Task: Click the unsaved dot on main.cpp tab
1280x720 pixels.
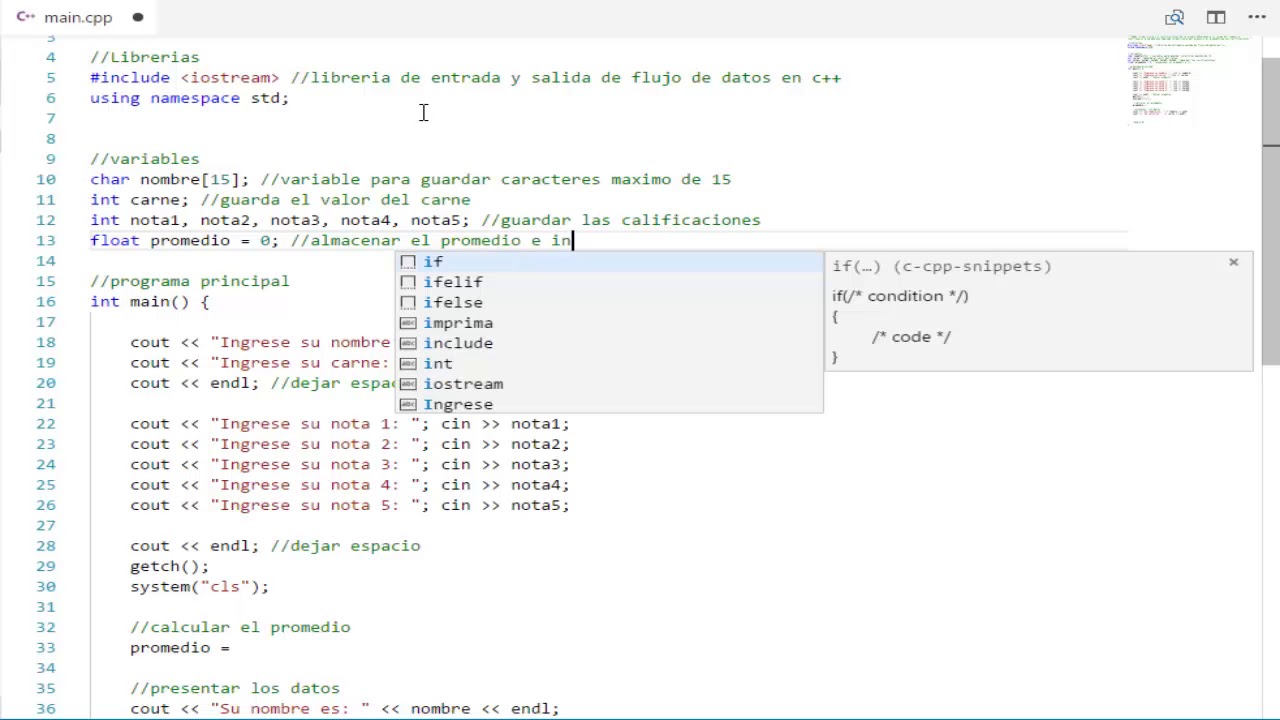Action: 138,17
